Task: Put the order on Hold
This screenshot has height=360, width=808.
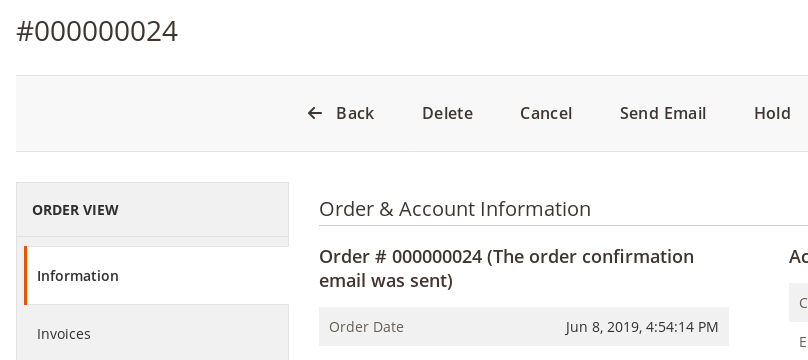Action: [x=772, y=113]
